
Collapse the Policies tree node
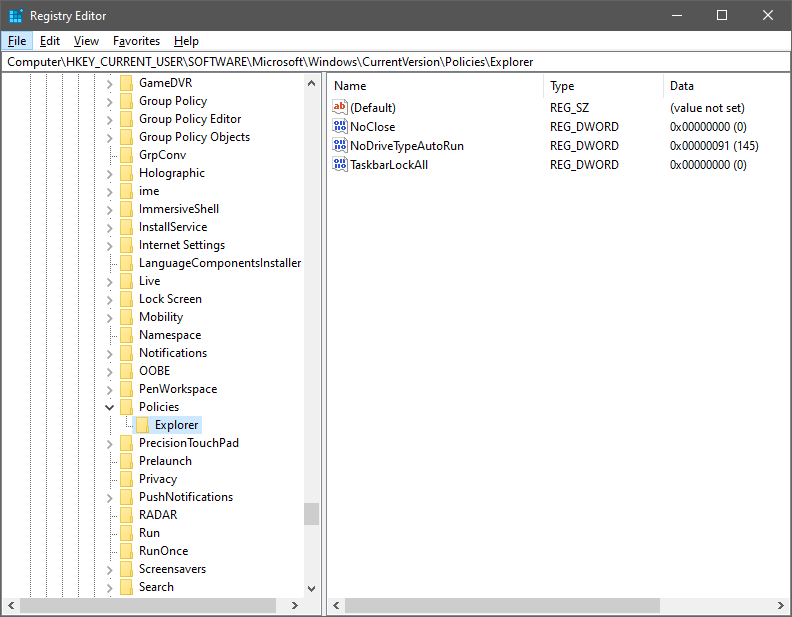point(110,407)
